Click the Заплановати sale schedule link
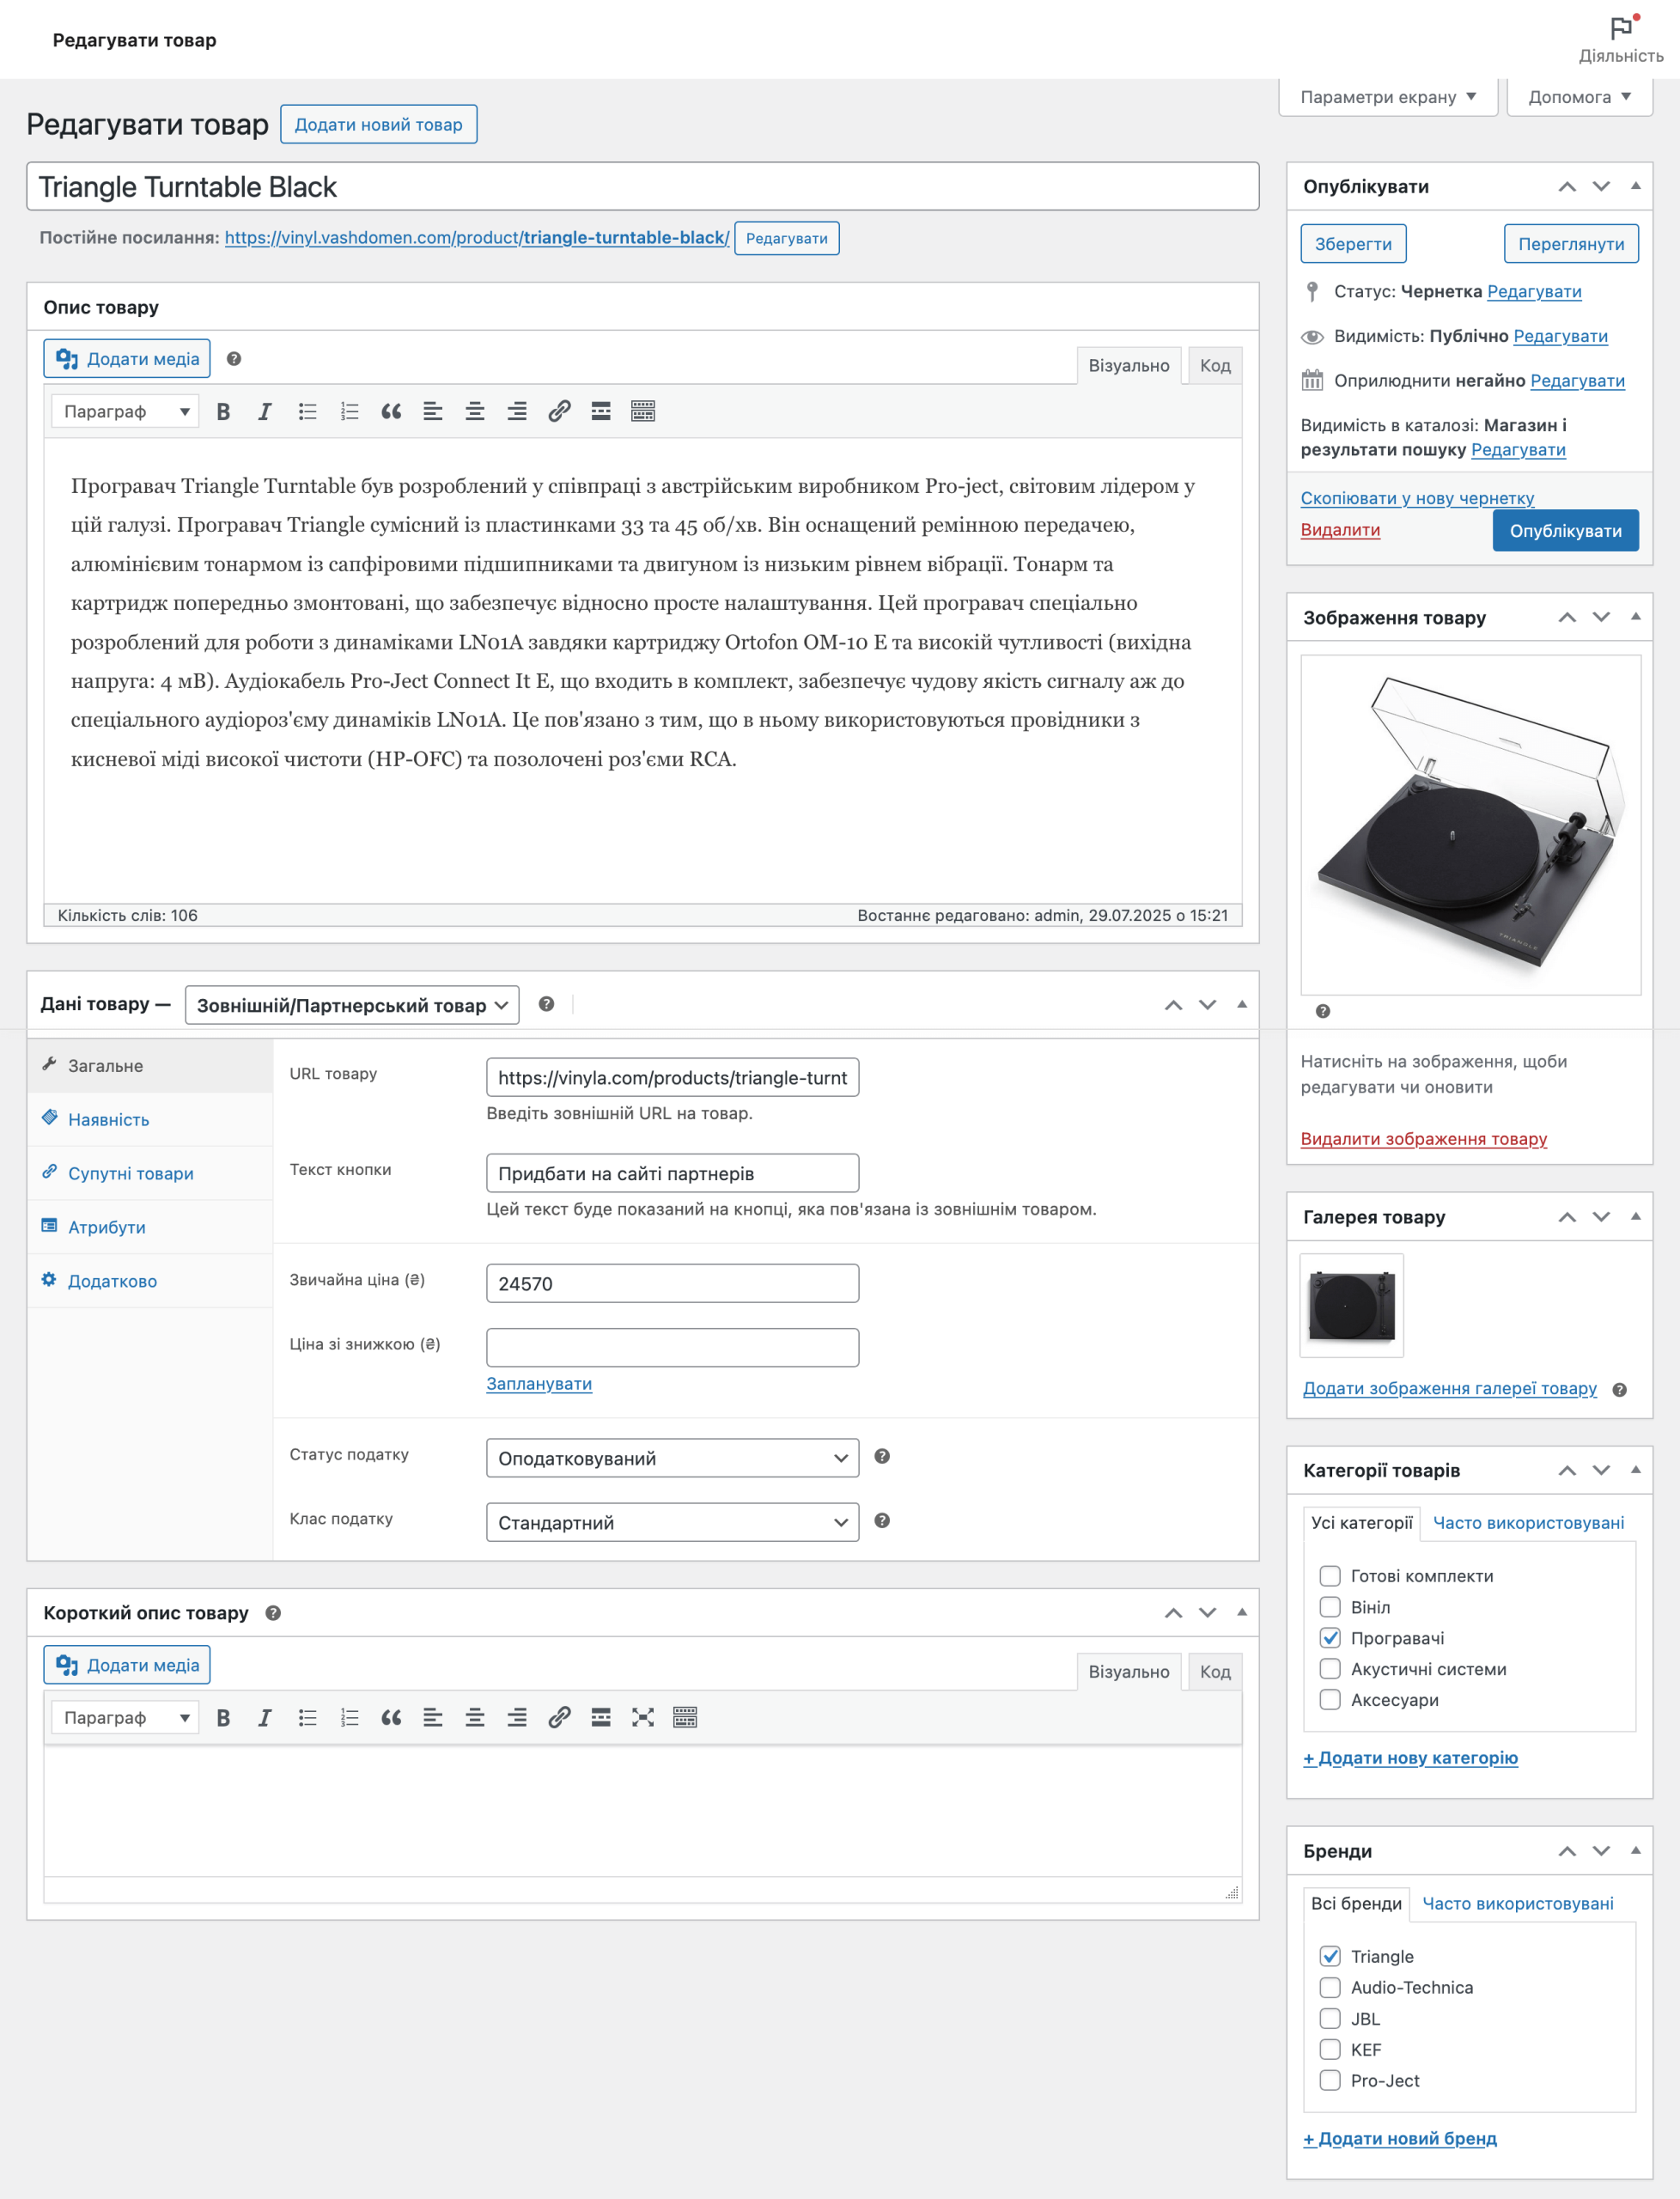 click(x=539, y=1384)
